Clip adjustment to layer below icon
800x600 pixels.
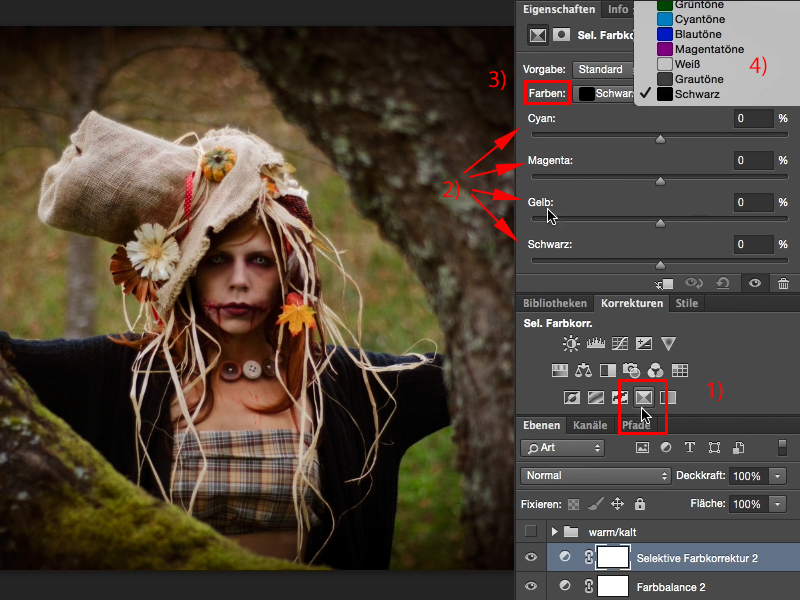pyautogui.click(x=664, y=284)
